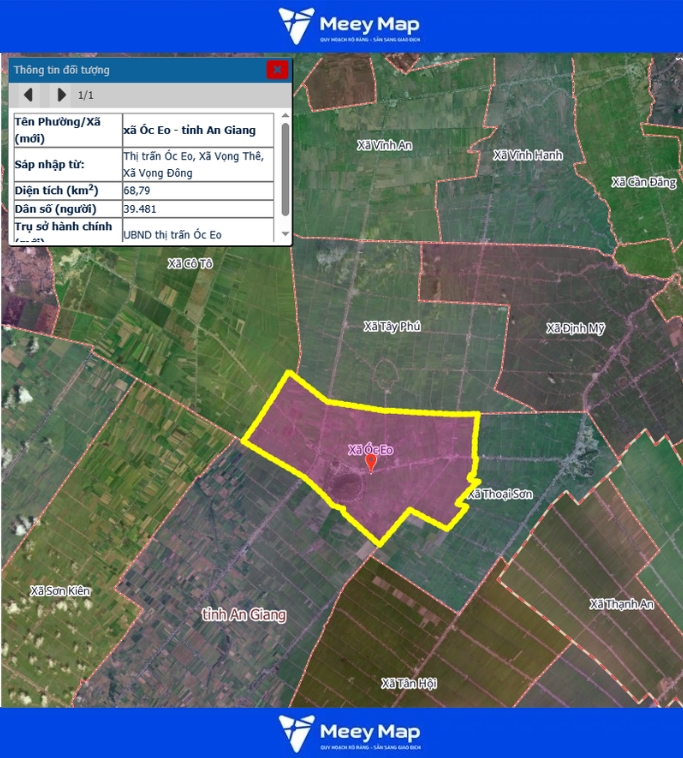Click the red location pin on Xã Óc Eo
This screenshot has width=683, height=758.
click(x=371, y=462)
